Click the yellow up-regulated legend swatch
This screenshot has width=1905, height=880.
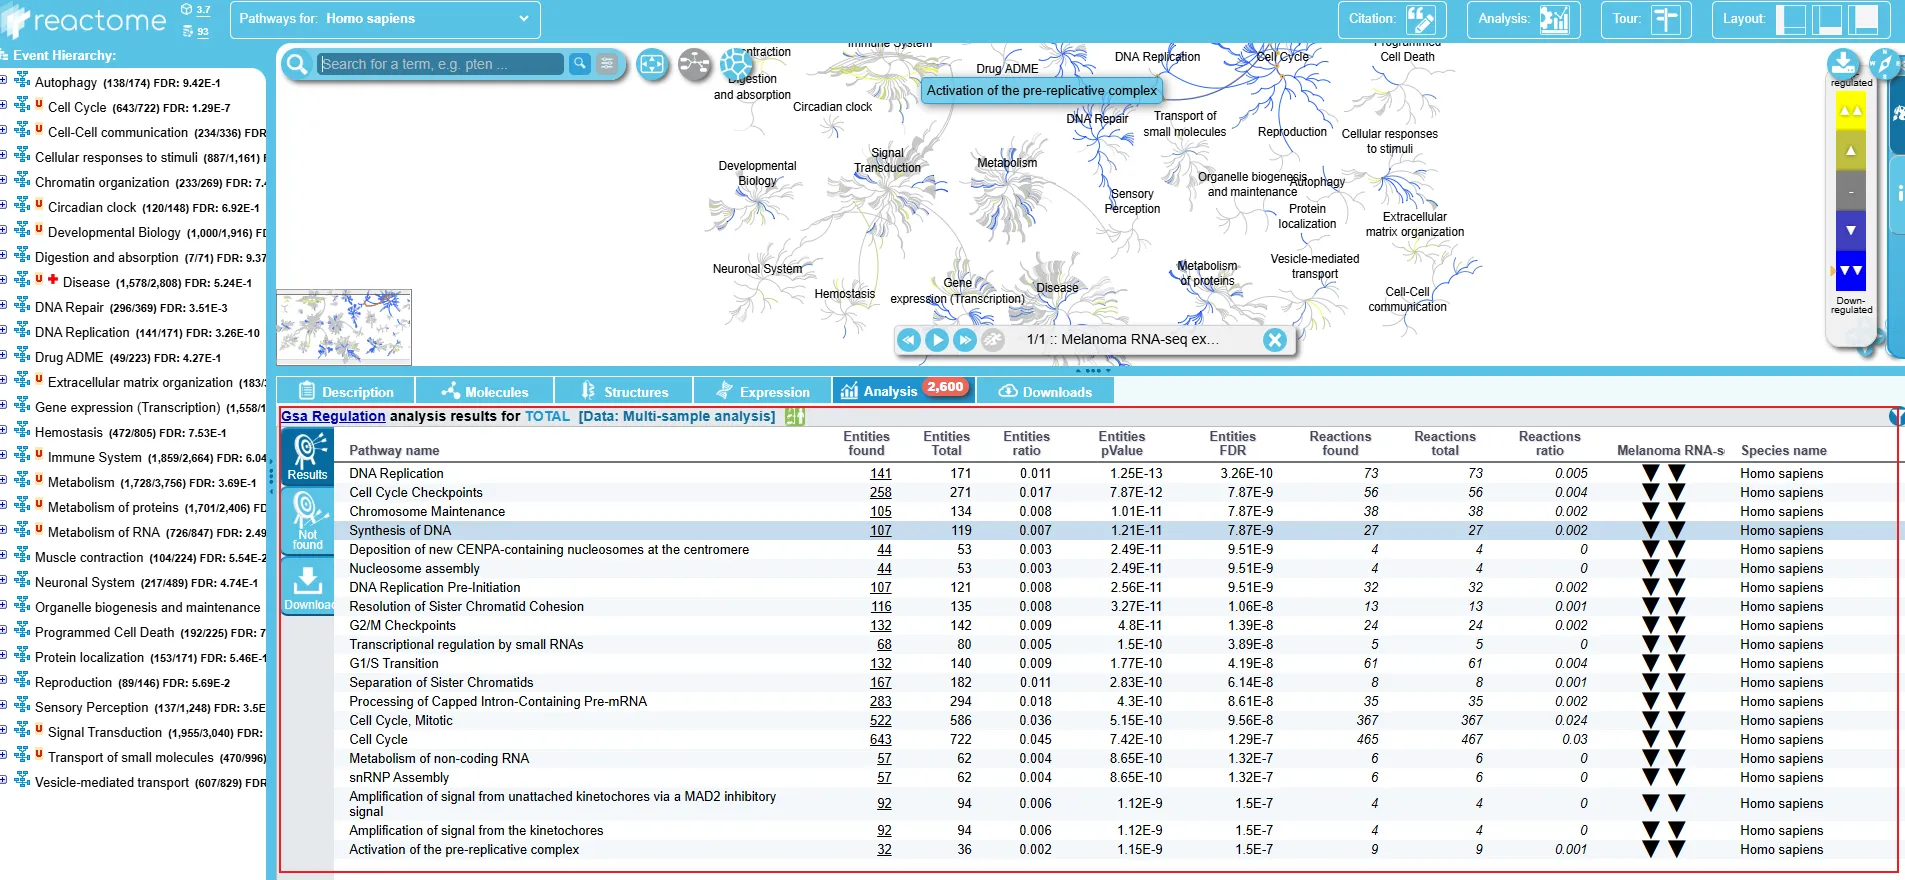(x=1850, y=111)
